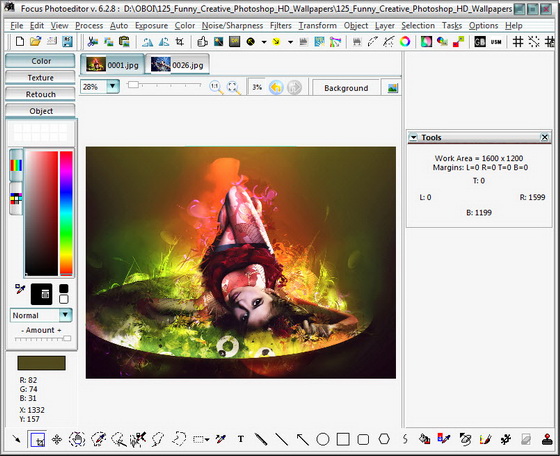
Task: Select the black foreground color box
Action: 64,289
